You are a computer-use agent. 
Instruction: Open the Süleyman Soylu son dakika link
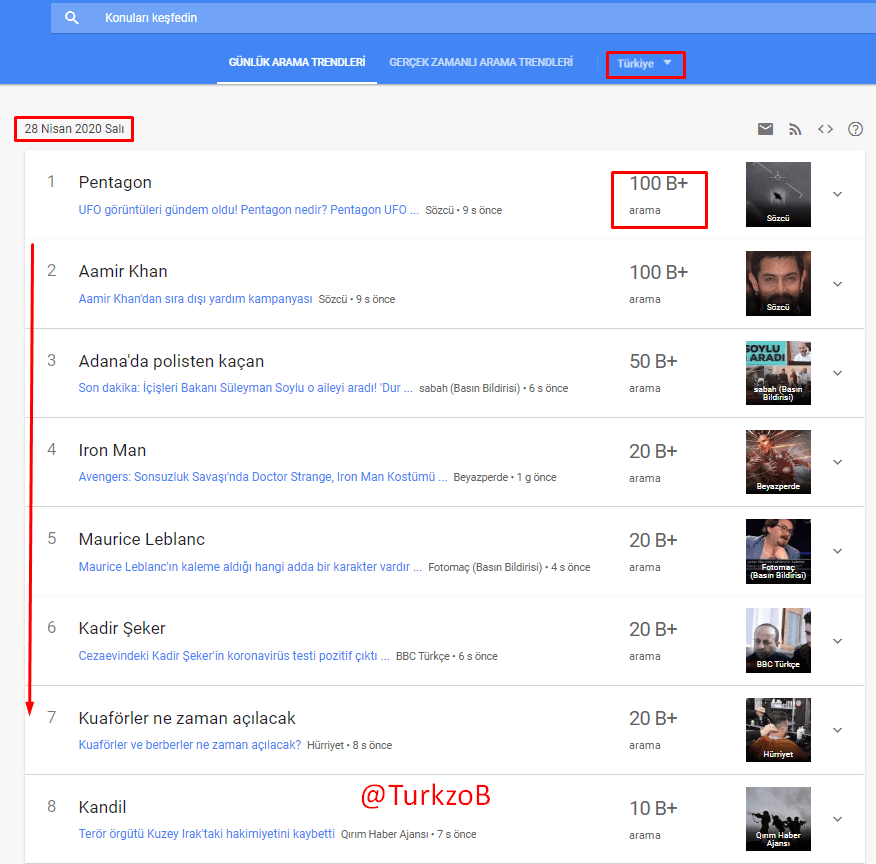[x=245, y=388]
